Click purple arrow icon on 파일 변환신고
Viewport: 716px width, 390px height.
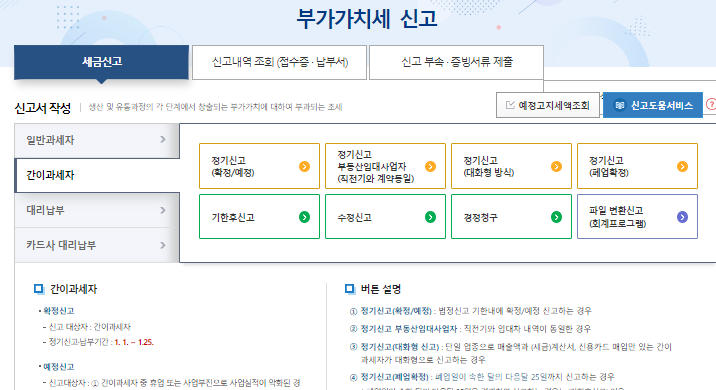(x=682, y=217)
